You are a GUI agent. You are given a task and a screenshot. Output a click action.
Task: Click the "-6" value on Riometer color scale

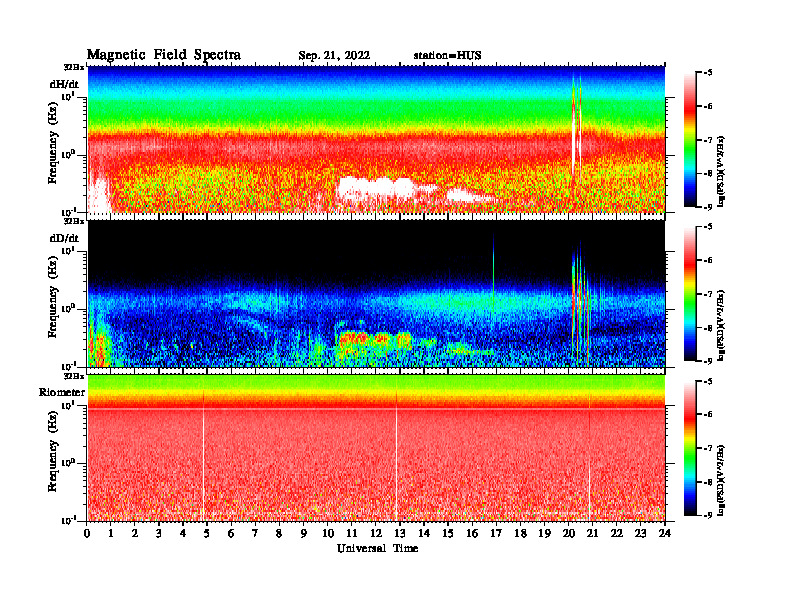click(x=708, y=415)
